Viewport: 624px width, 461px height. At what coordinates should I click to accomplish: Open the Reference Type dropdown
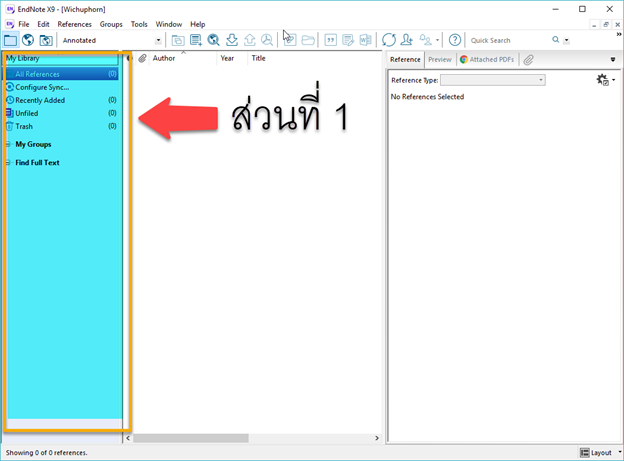(x=541, y=80)
